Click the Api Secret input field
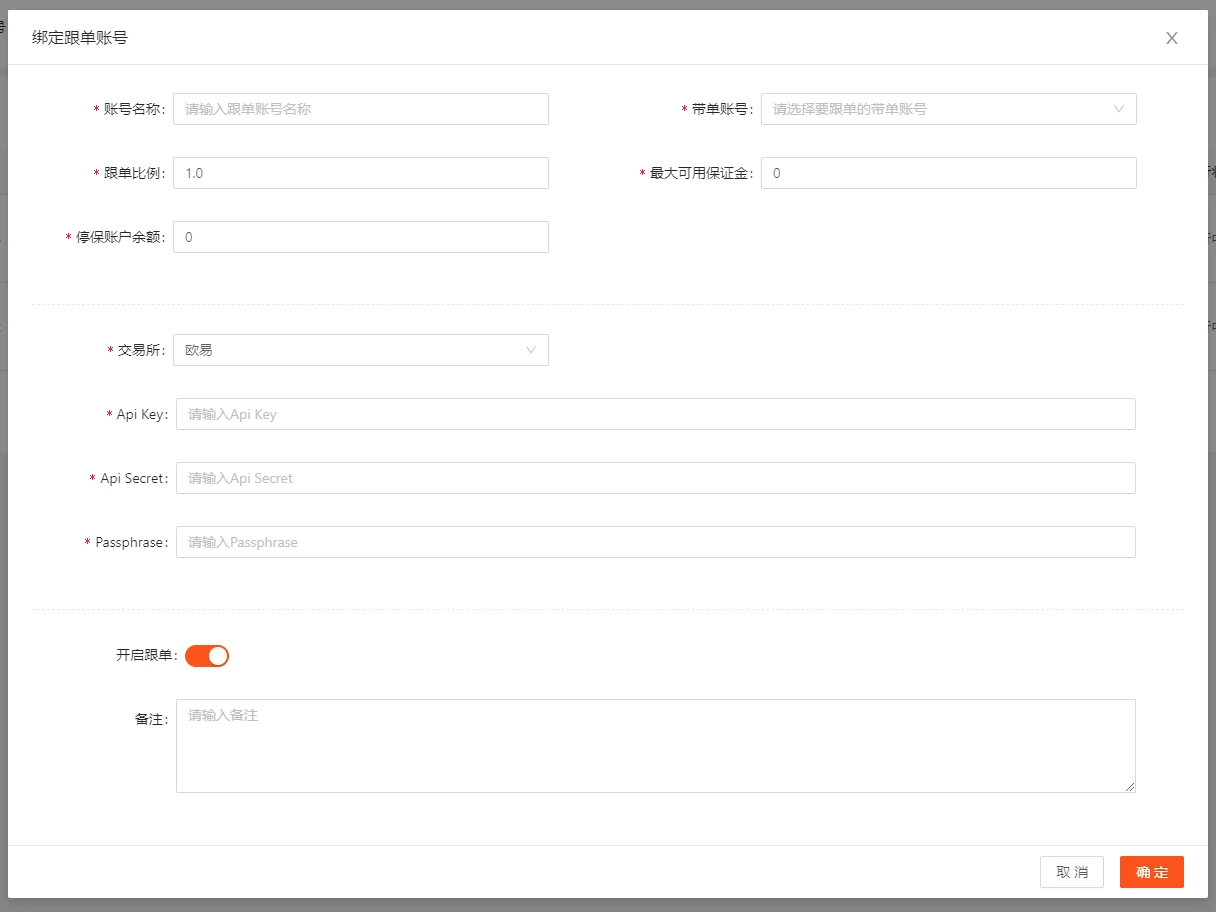The height and width of the screenshot is (912, 1216). pyautogui.click(x=656, y=478)
